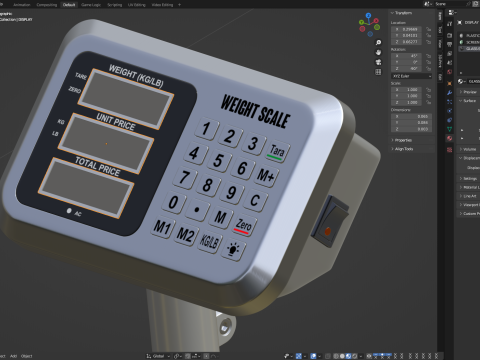This screenshot has height=360, width=480.
Task: Open the Render properties tab icon
Action: point(450,35)
